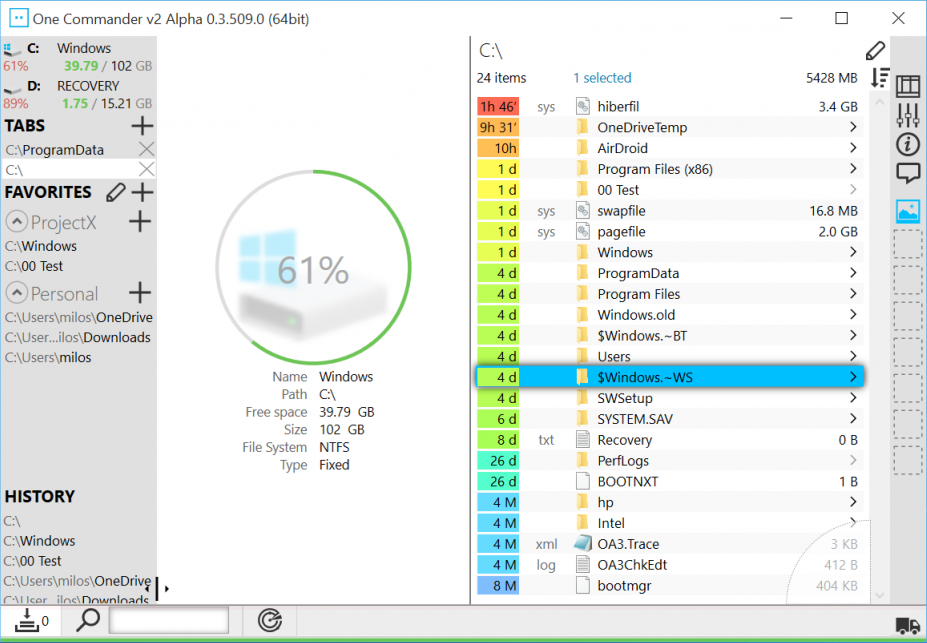This screenshot has width=927, height=643.
Task: Expand the Users folder arrow
Action: (x=853, y=356)
